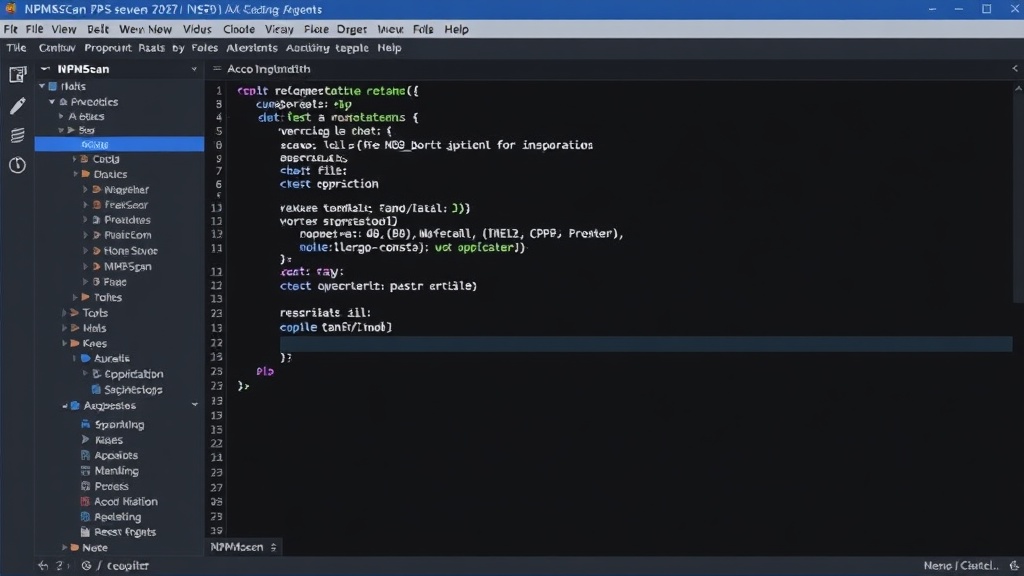Click line number 1 in editor gutter
The width and height of the screenshot is (1024, 576).
click(x=219, y=91)
